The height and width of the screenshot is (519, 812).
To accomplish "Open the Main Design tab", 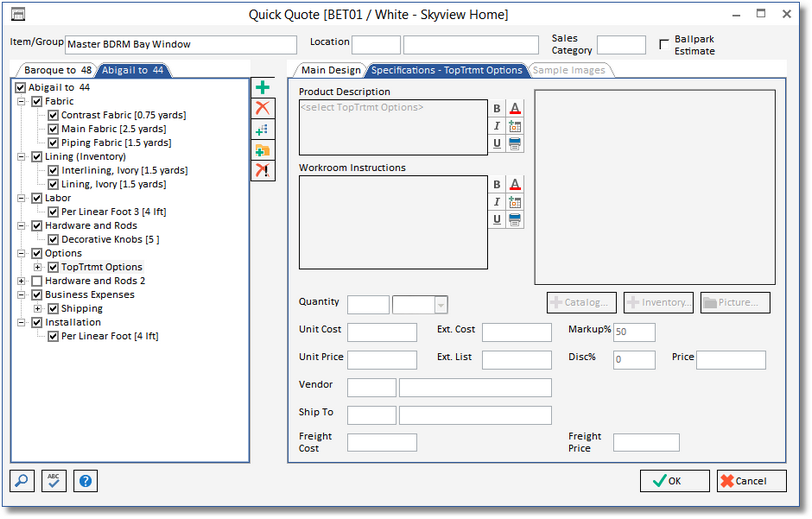I will click(x=330, y=70).
